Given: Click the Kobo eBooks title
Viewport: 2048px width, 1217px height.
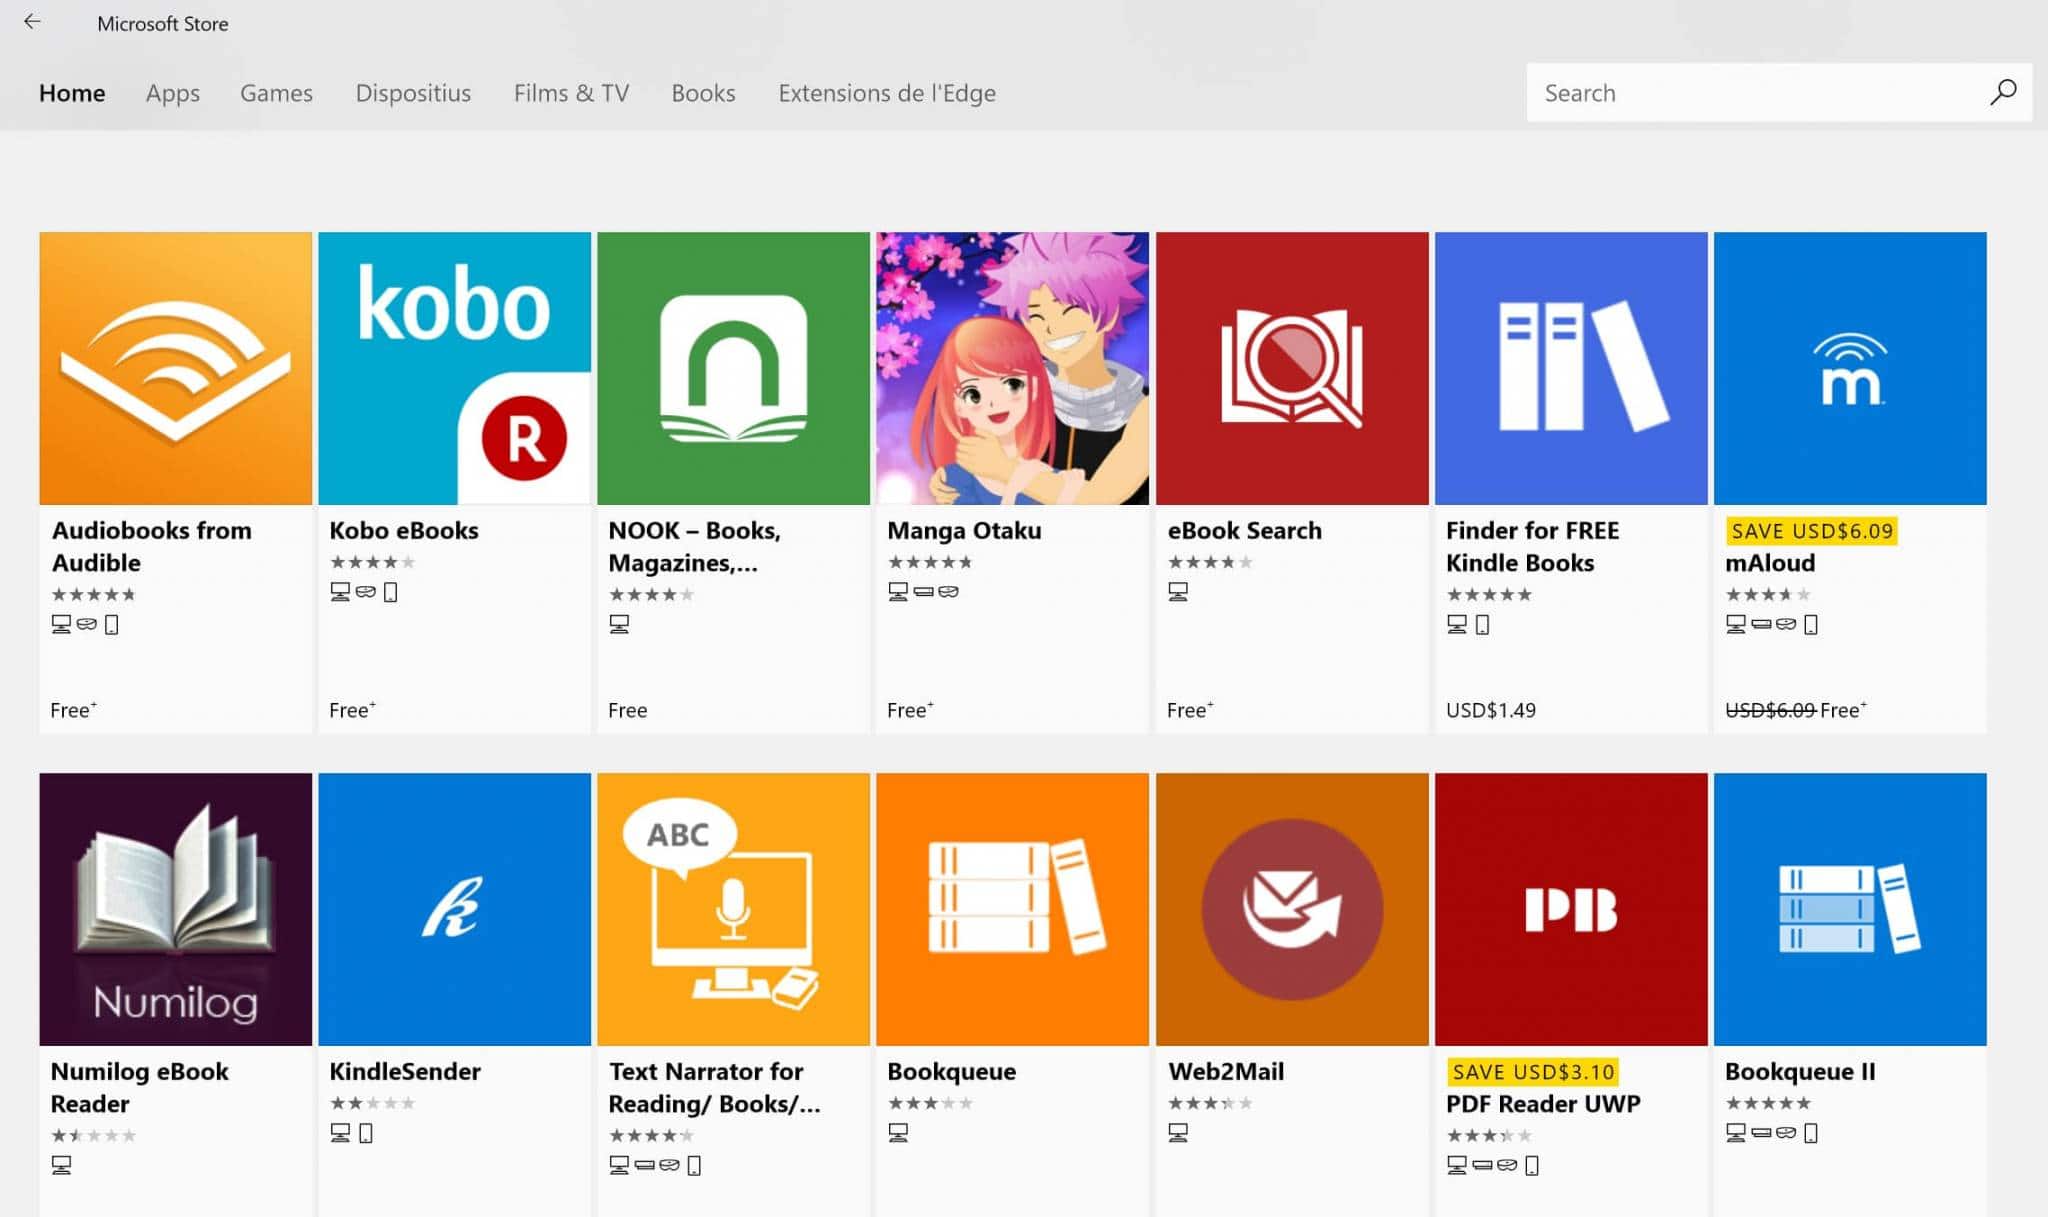Looking at the screenshot, I should [x=404, y=530].
